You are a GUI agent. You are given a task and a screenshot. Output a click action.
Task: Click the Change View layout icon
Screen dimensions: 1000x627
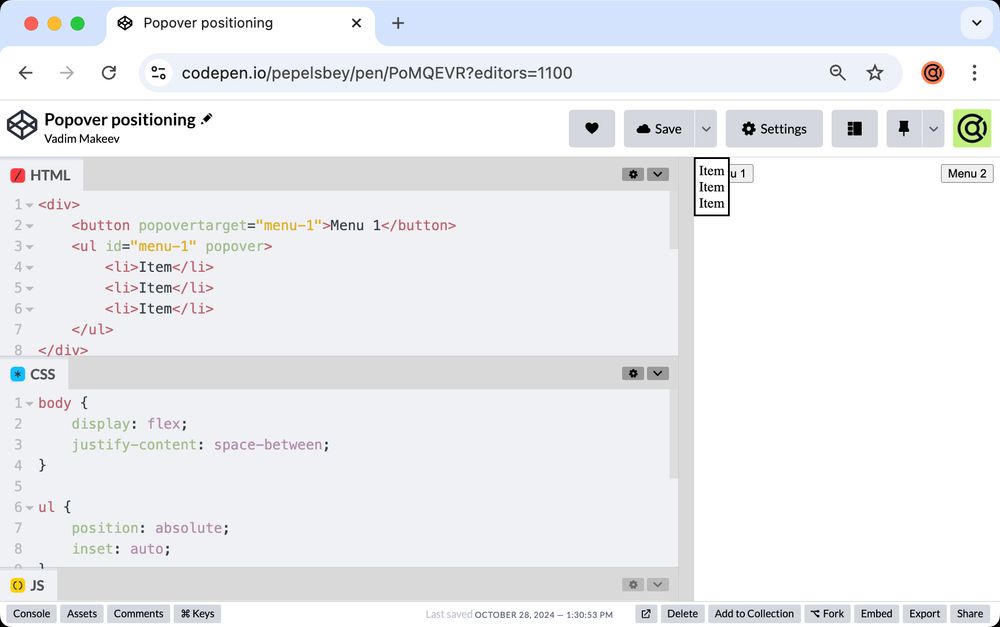click(x=854, y=128)
